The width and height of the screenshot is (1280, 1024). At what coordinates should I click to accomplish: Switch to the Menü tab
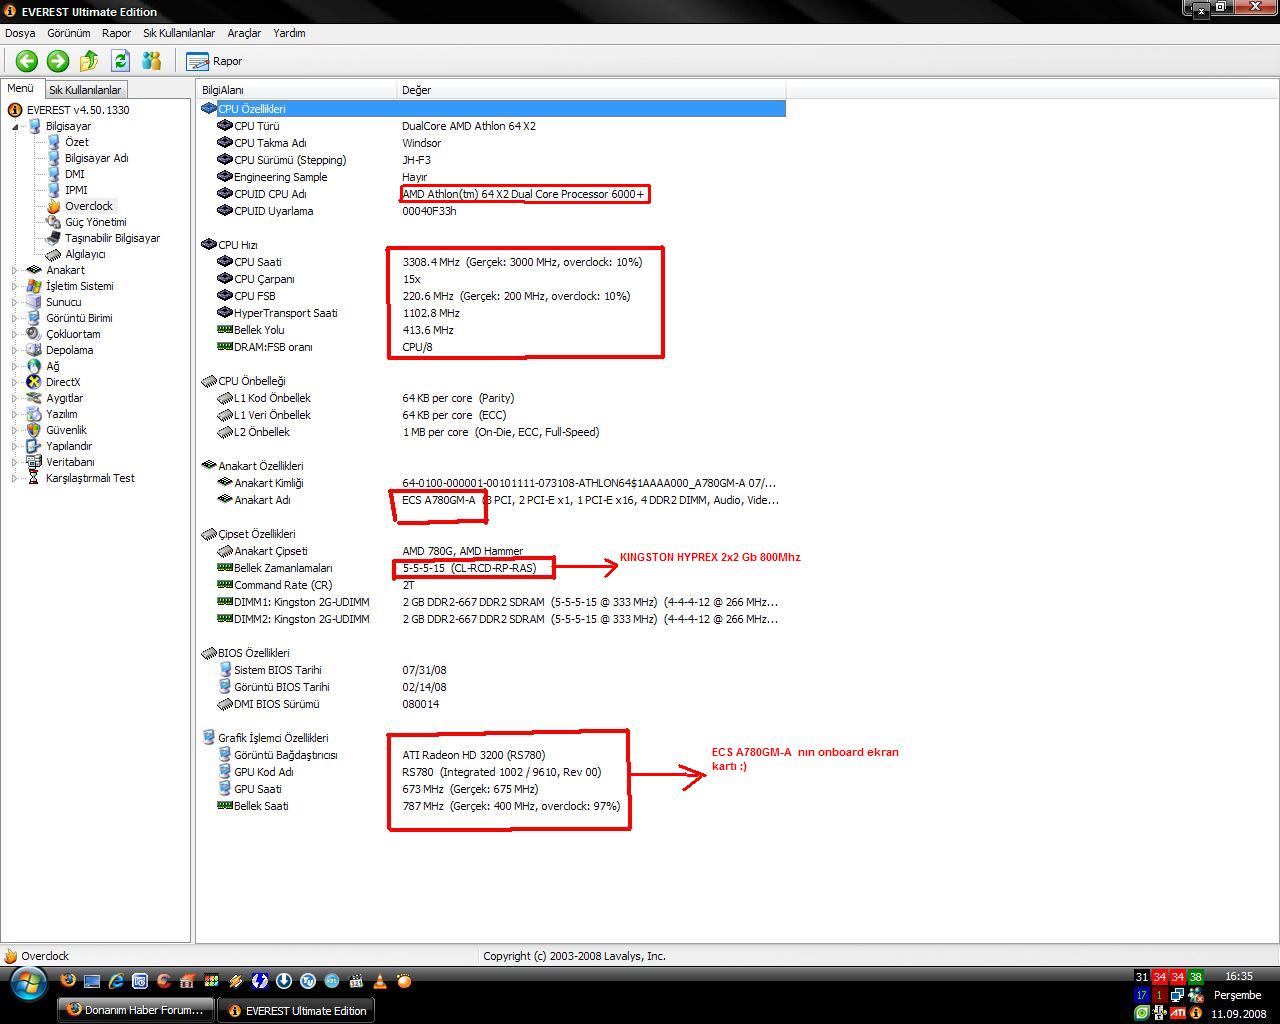(x=20, y=88)
